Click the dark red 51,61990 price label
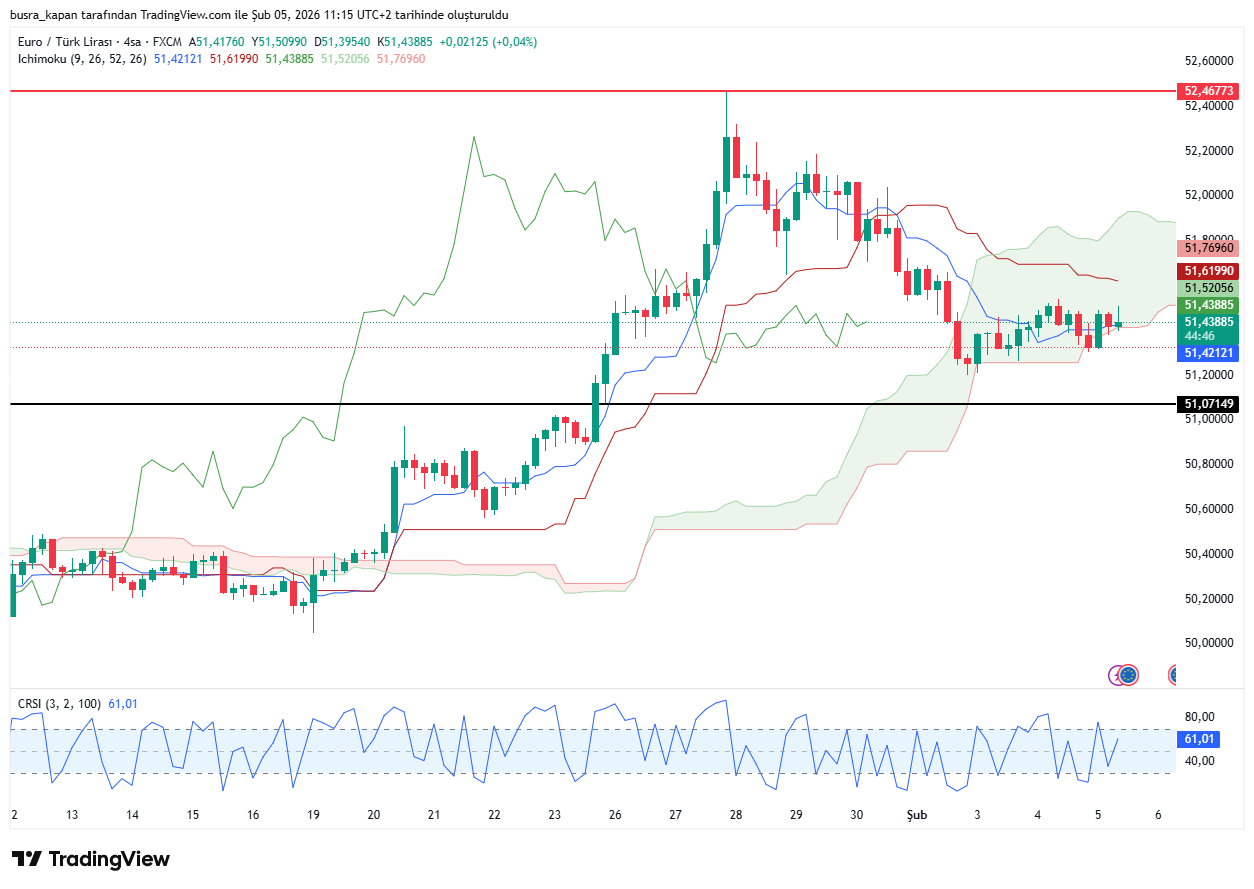Viewport: 1254px width, 889px height. click(x=1210, y=271)
